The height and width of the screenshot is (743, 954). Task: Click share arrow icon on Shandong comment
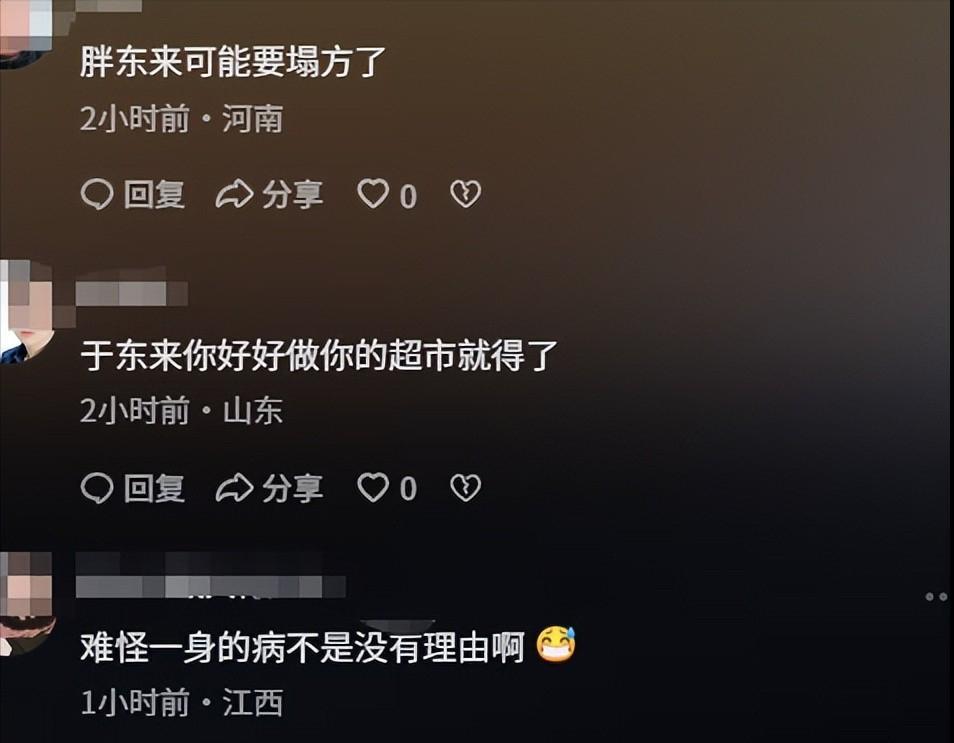(x=234, y=488)
